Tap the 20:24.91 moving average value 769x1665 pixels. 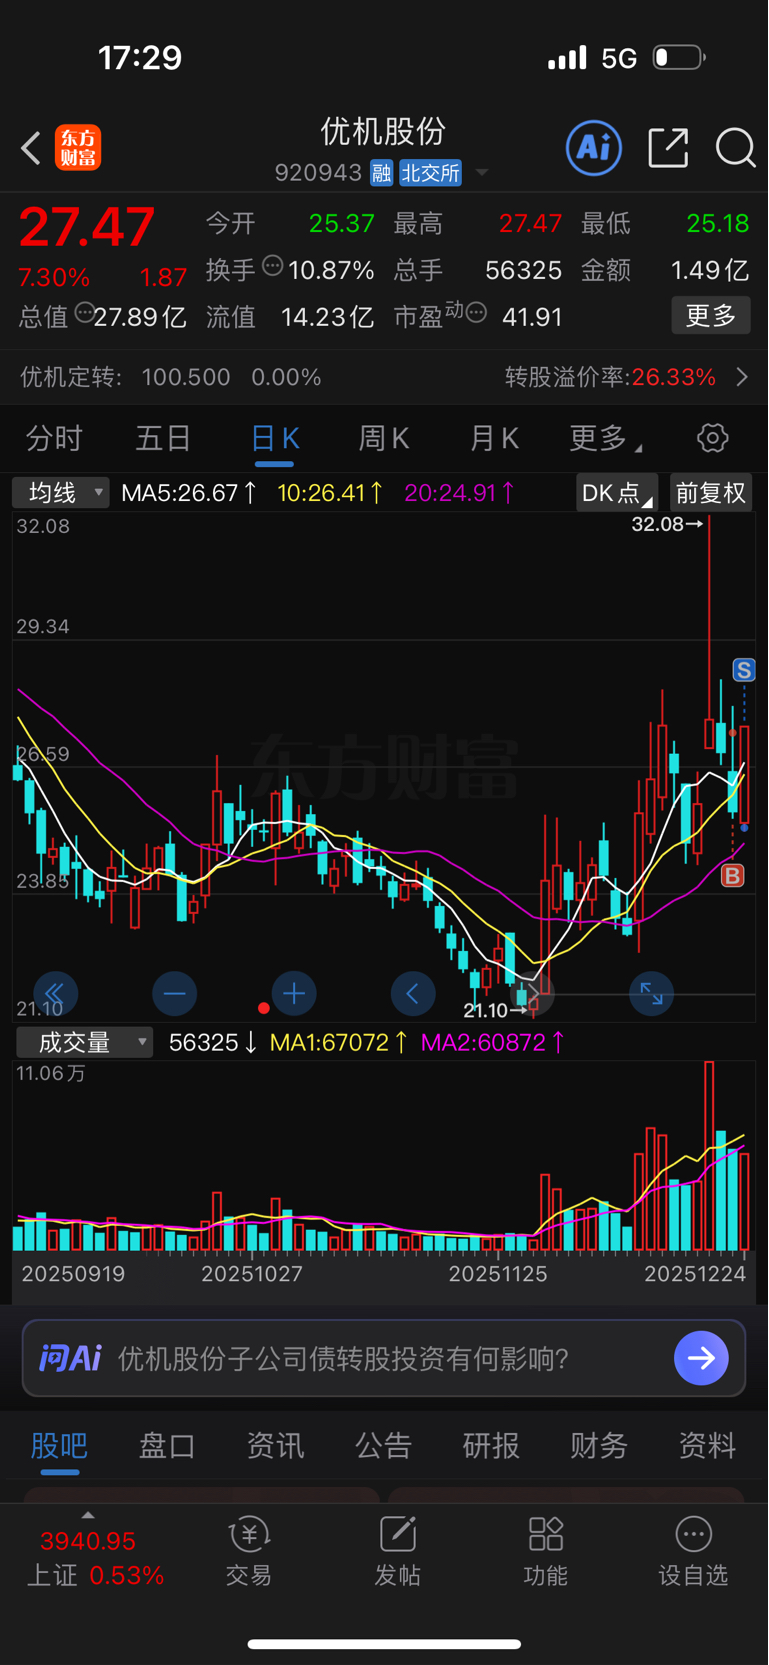pos(460,492)
